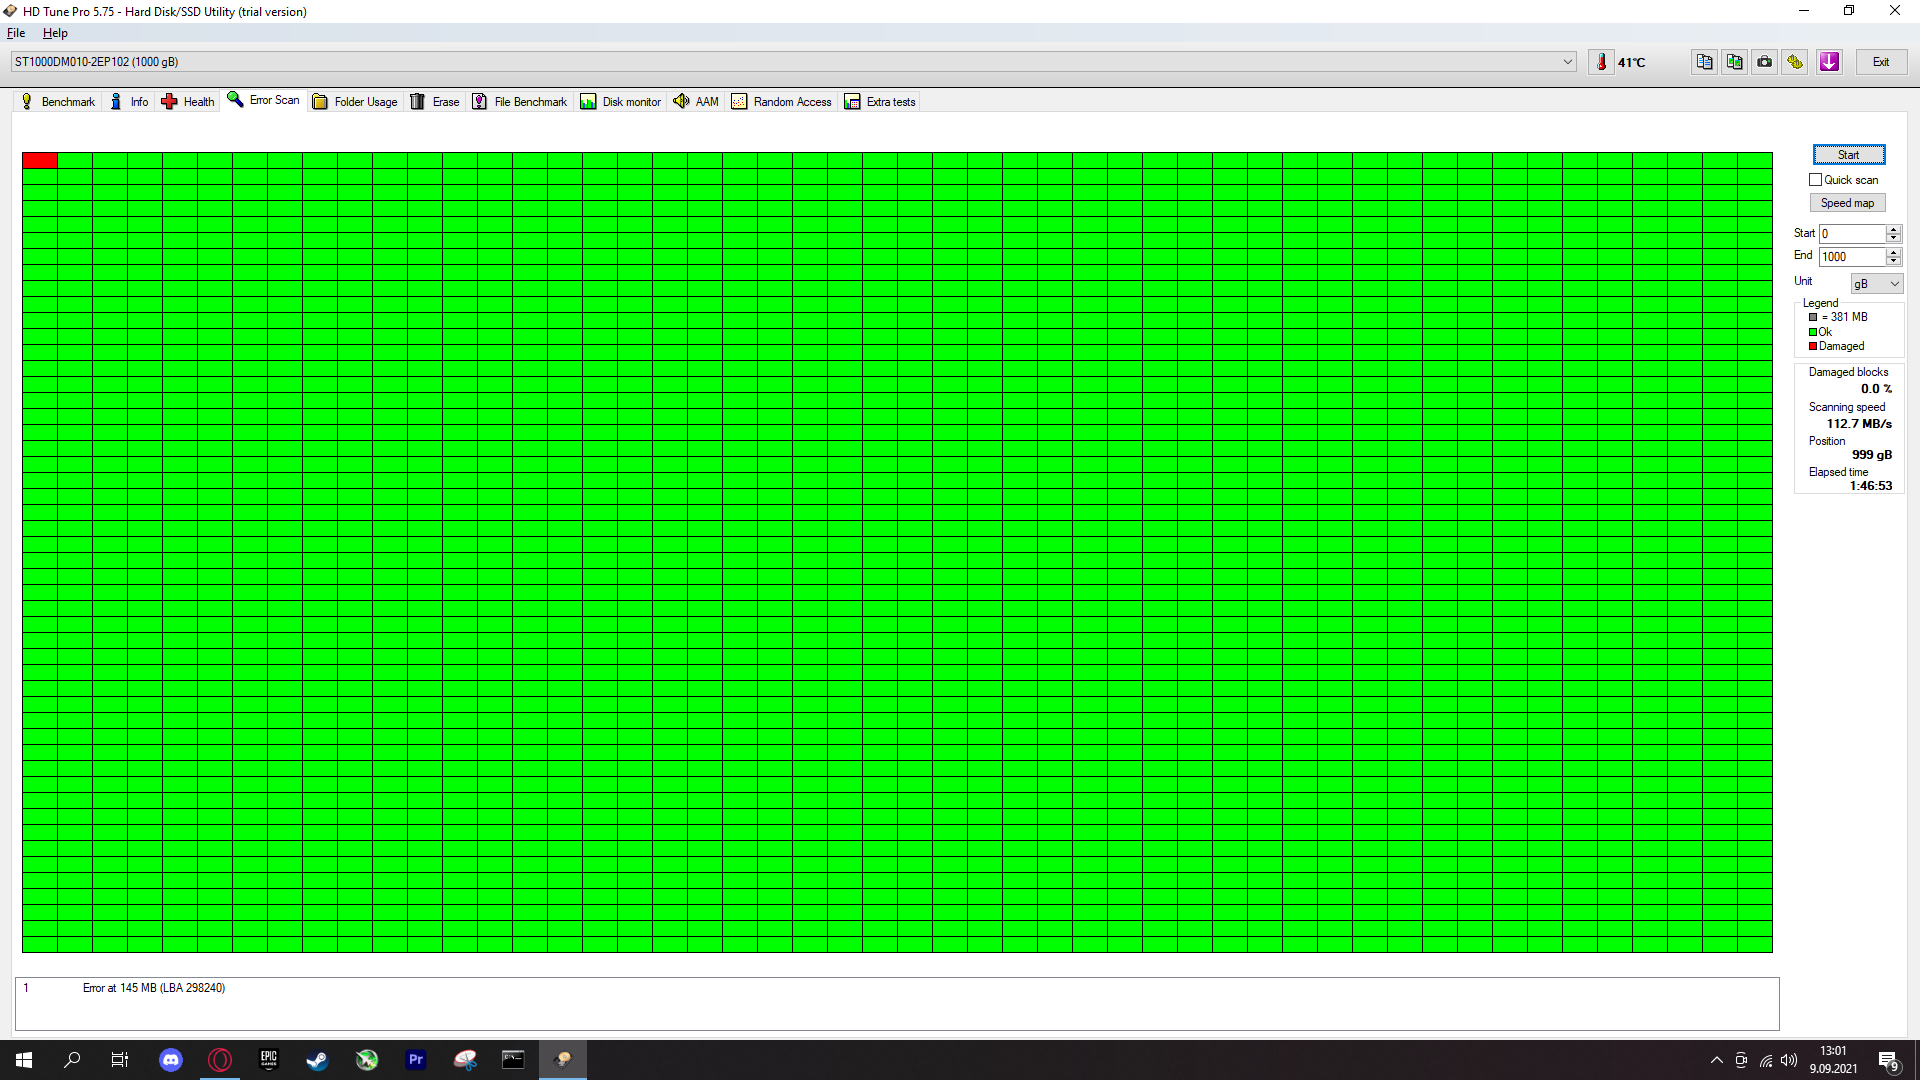Toggle the copy-screenshot-to-clipboard icon
Viewport: 1920px width, 1080px height.
[x=1733, y=61]
